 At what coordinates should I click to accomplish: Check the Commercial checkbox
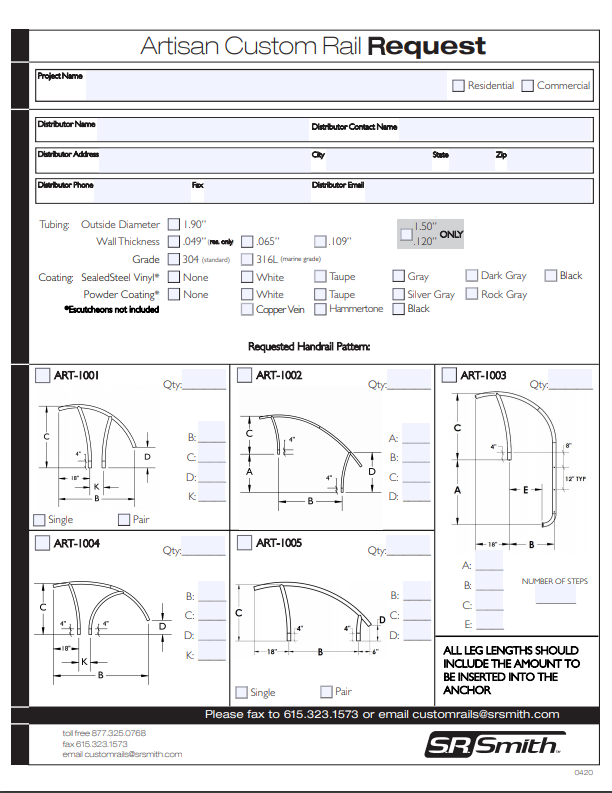528,86
